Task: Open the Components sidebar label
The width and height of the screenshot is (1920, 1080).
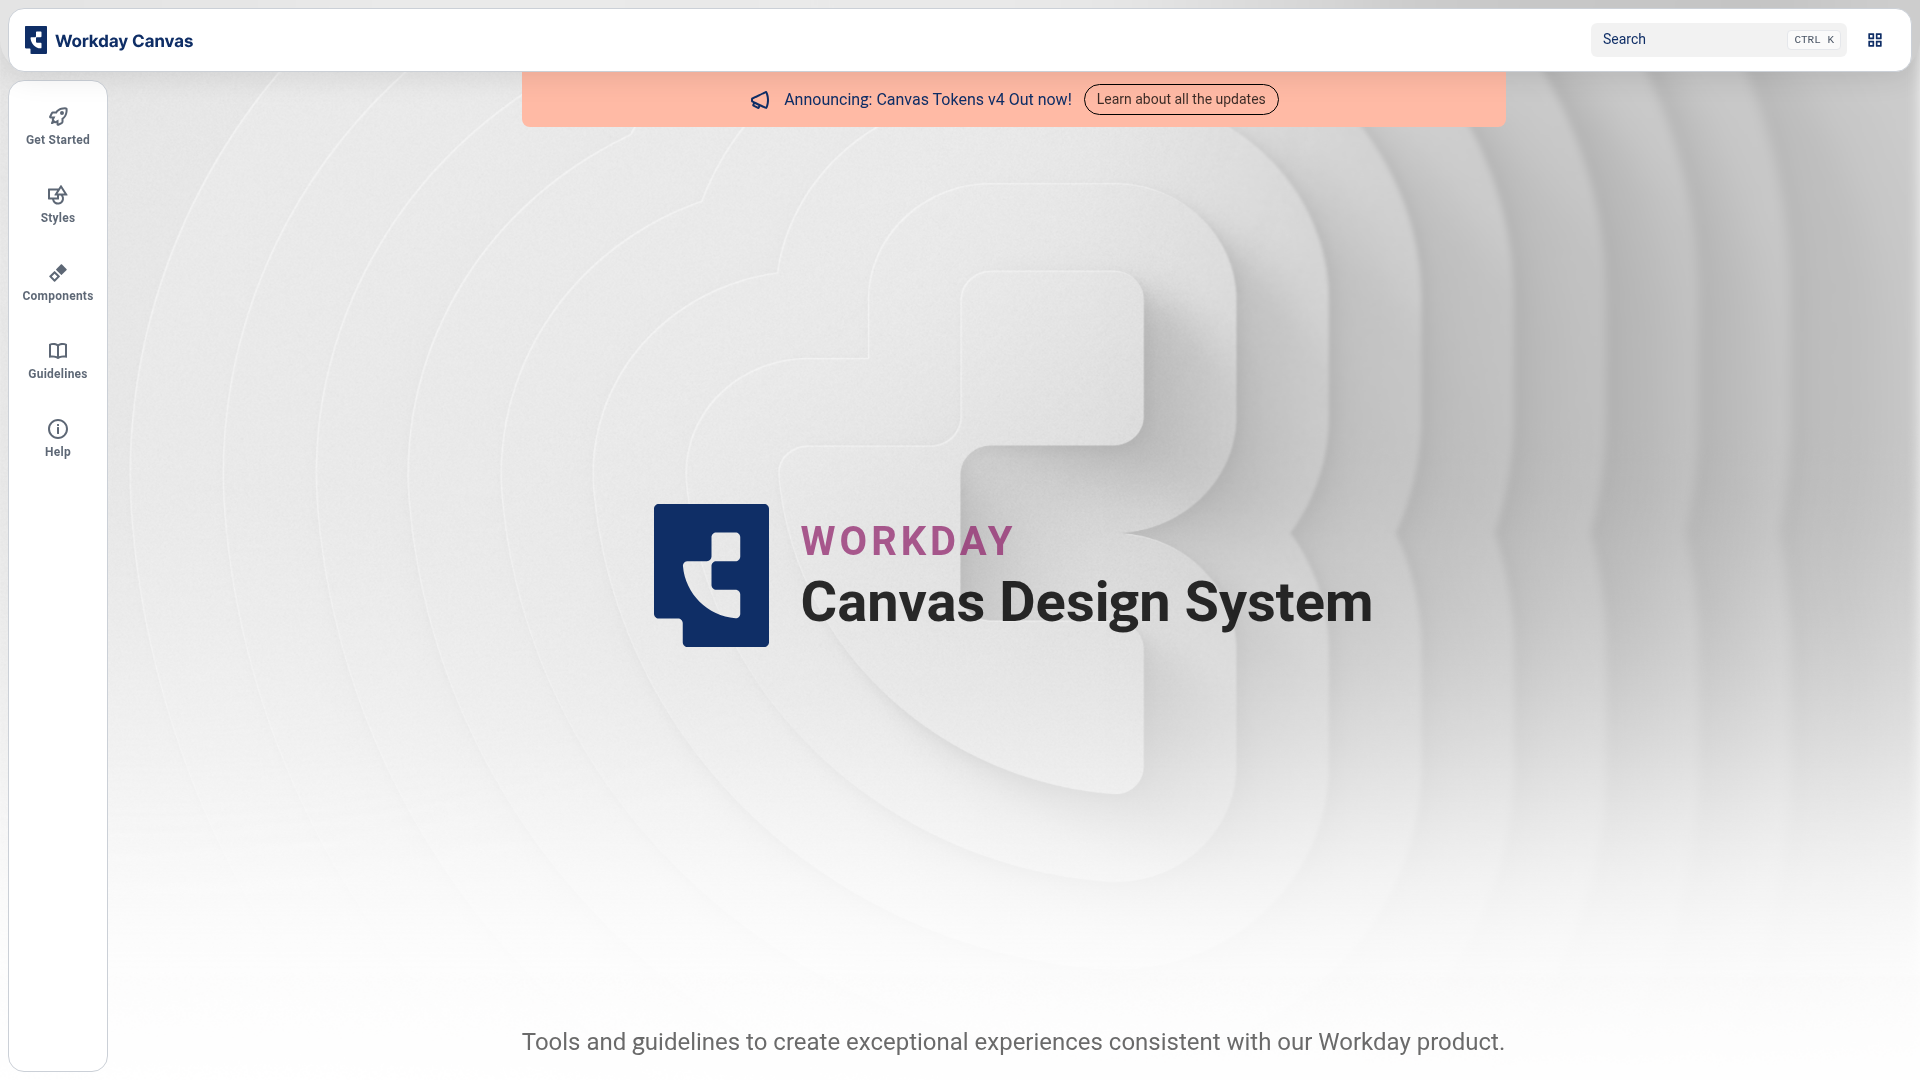Action: click(x=58, y=296)
